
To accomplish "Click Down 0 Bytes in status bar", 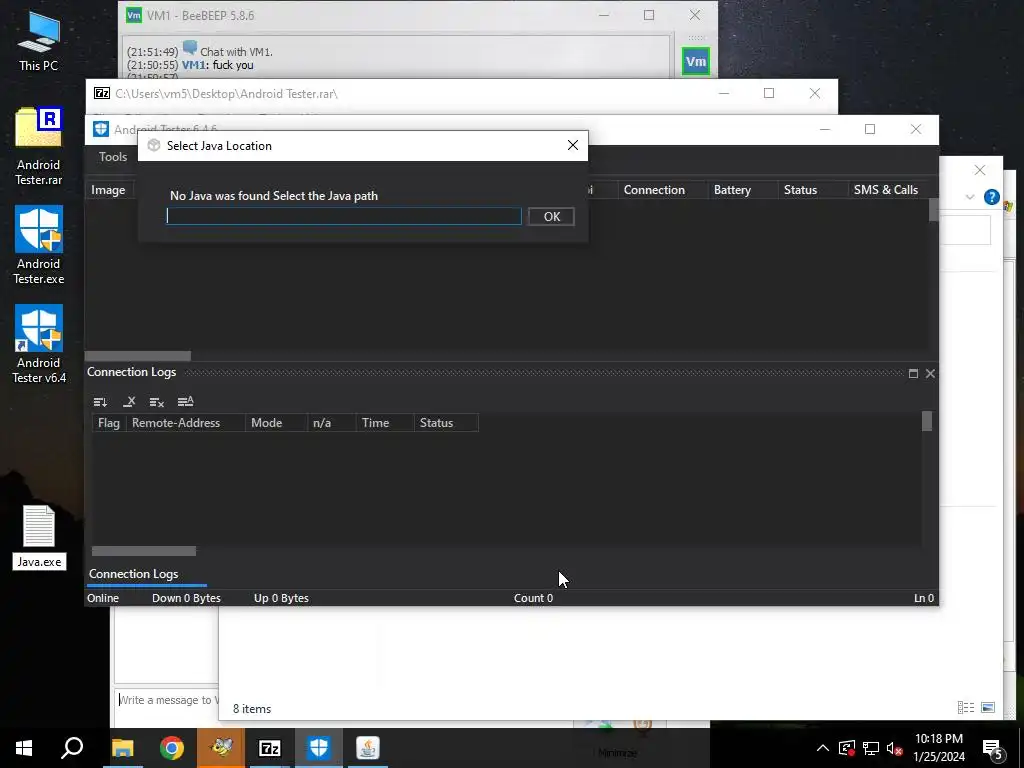I will [186, 598].
